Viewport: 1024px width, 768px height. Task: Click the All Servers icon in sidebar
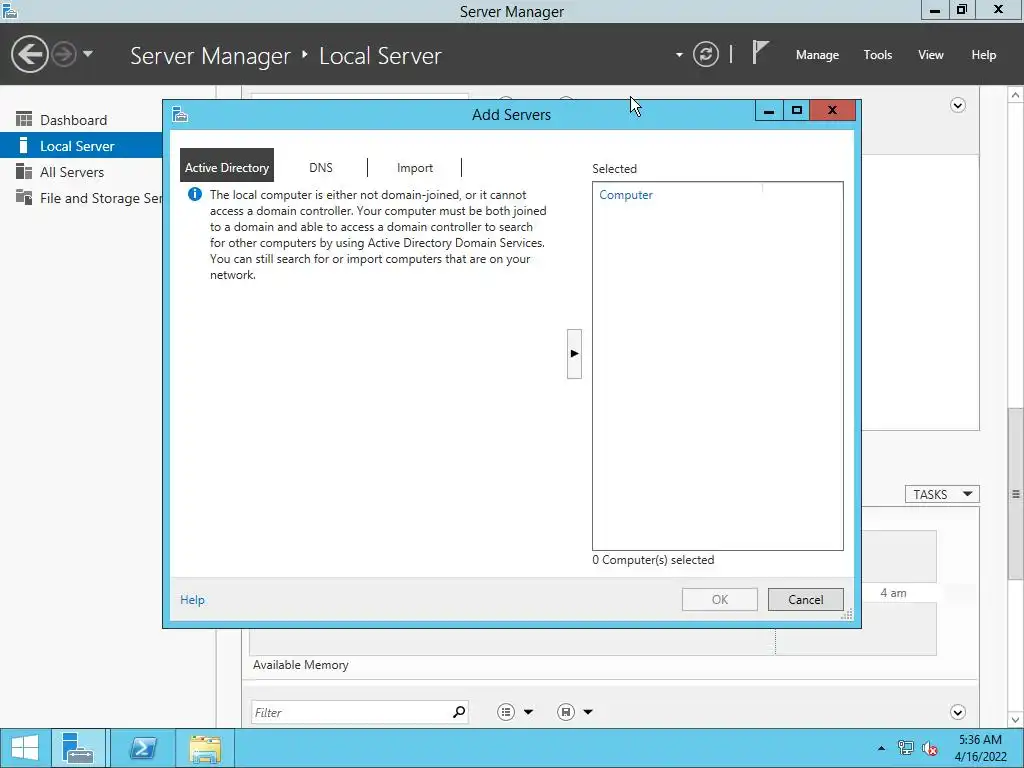click(24, 172)
